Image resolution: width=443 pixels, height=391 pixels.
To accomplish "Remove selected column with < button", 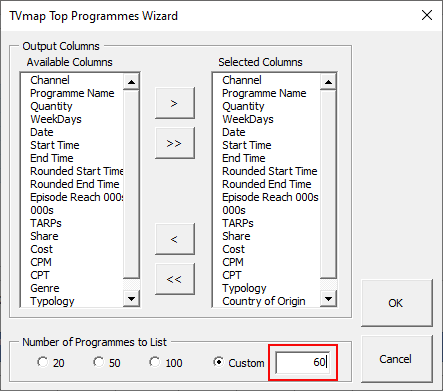I will [x=175, y=239].
